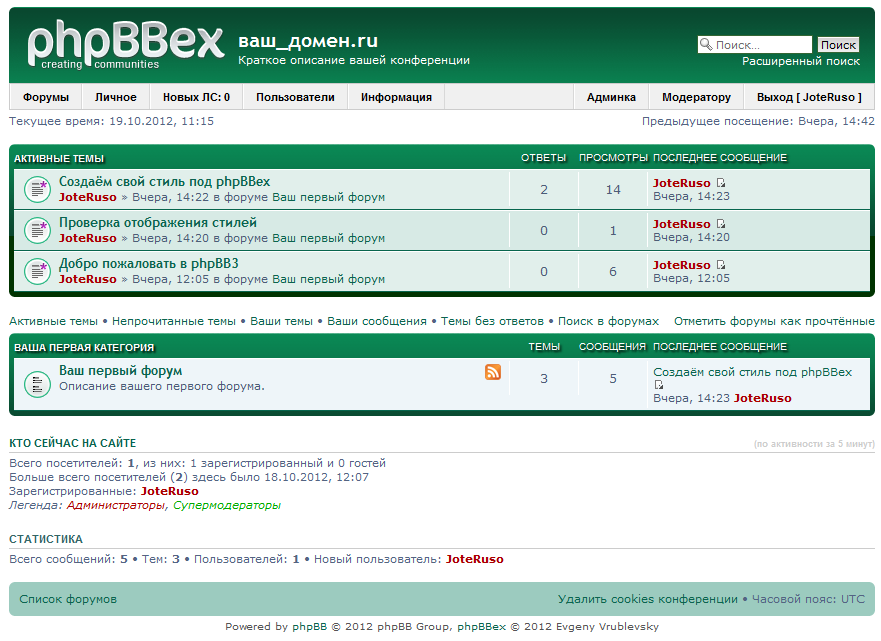
Task: Open the Пользователи menu item
Action: pyautogui.click(x=295, y=97)
